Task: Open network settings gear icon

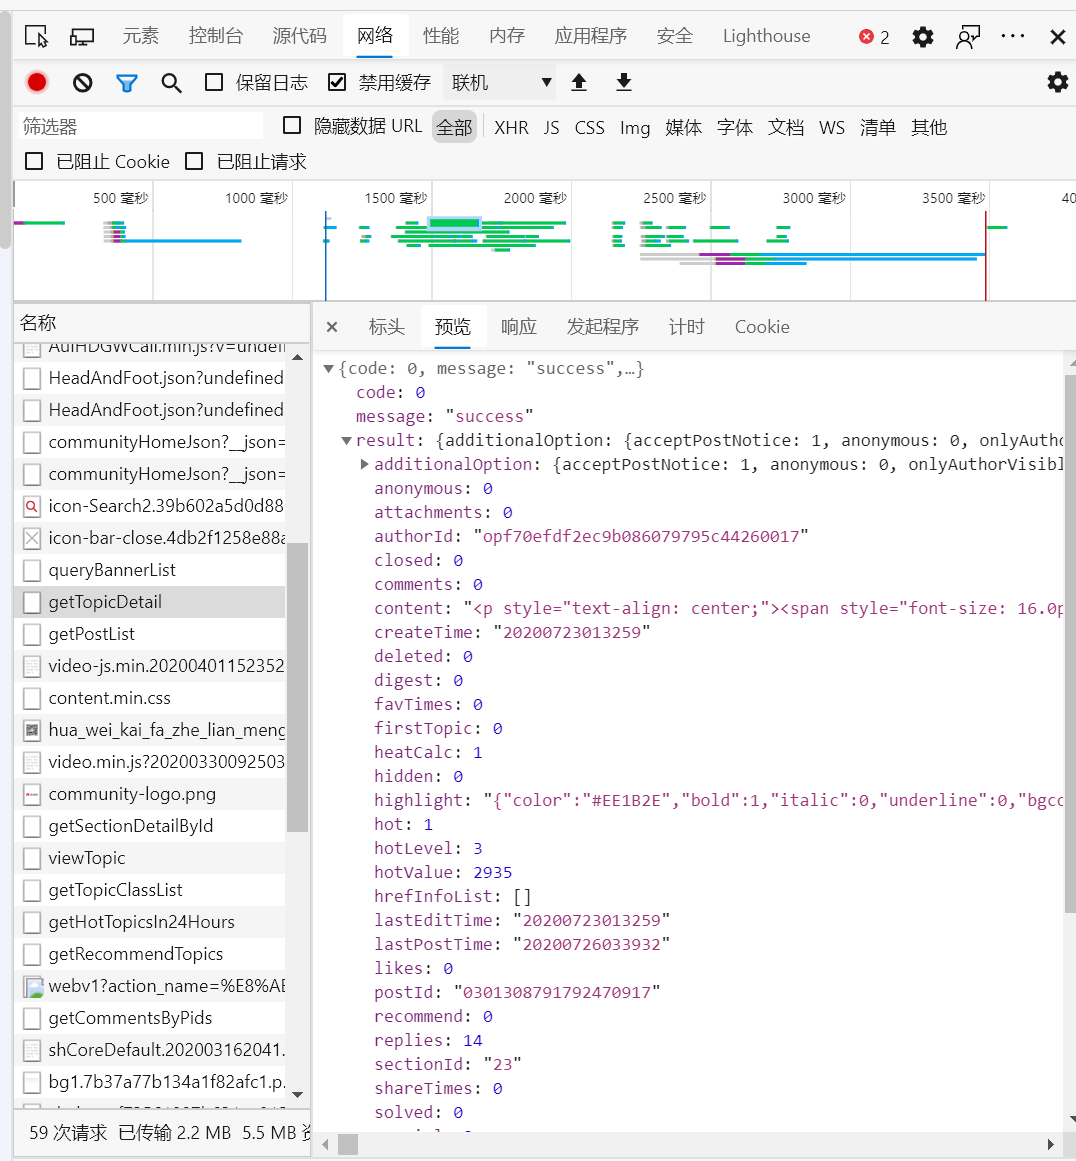Action: pos(1057,82)
